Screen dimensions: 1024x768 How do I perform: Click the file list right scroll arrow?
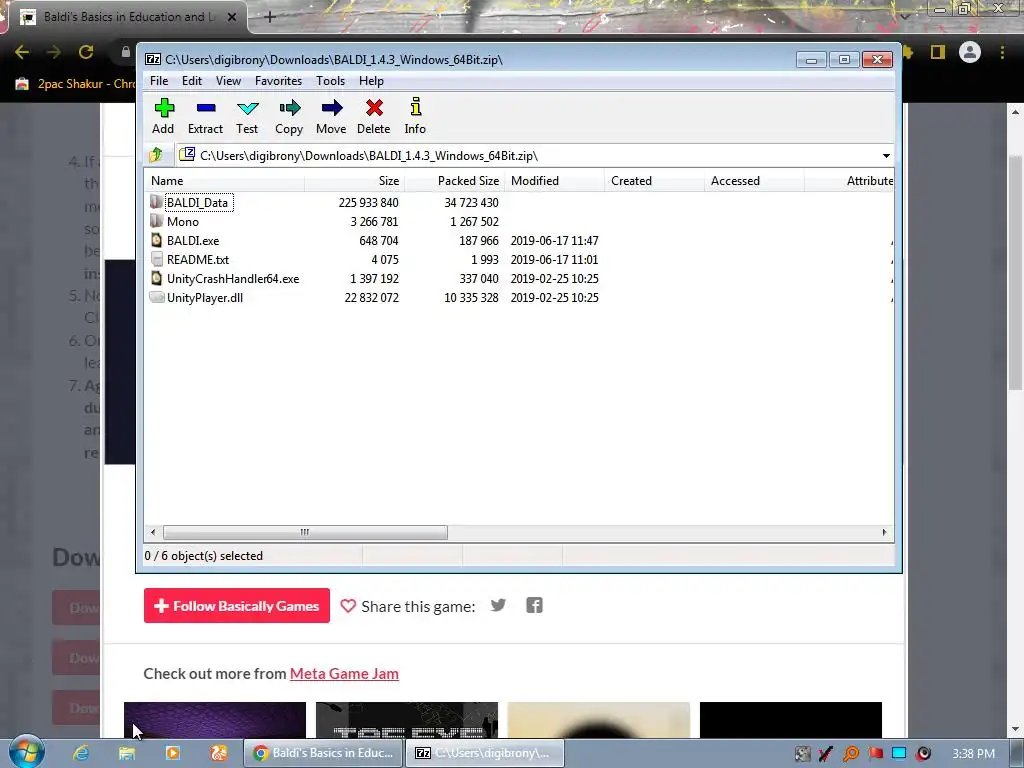[884, 532]
